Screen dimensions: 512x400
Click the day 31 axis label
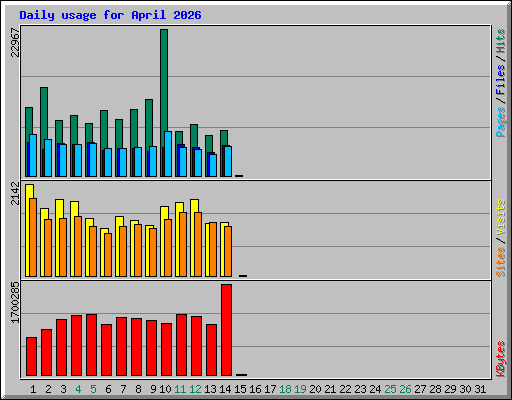[x=480, y=389]
